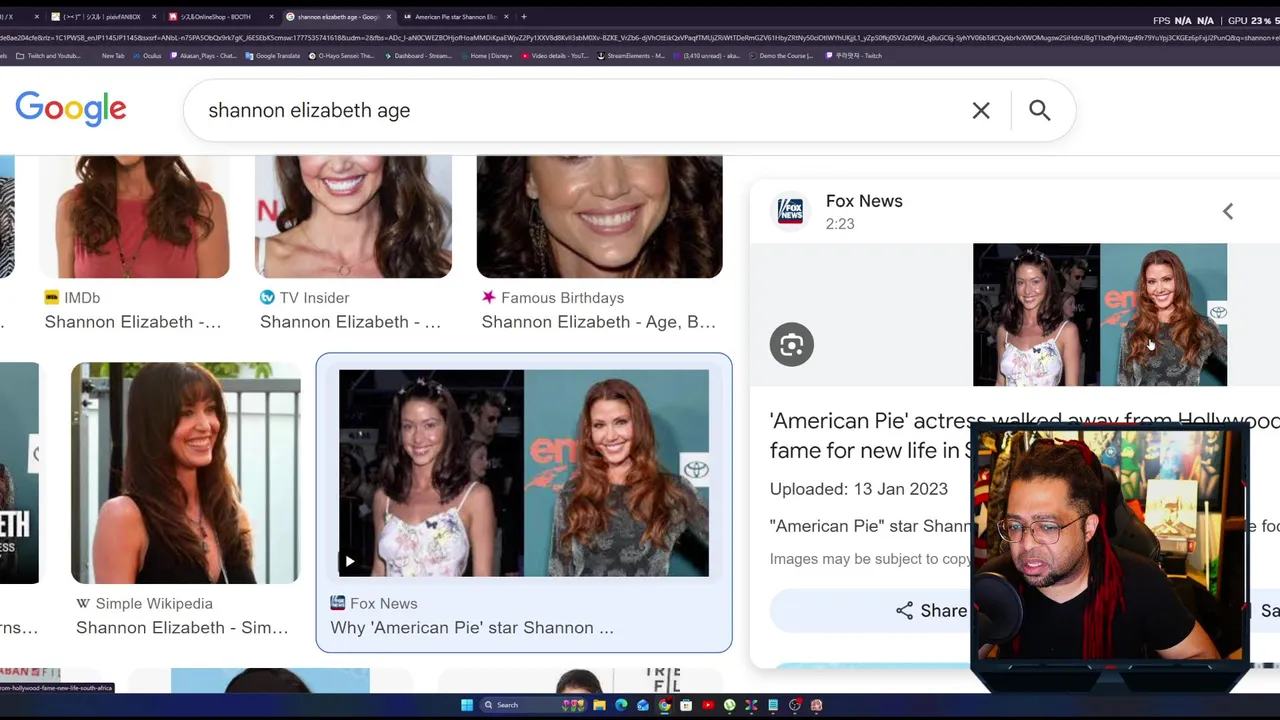Open the TV Insider Shannon Elizabeth result

[350, 322]
